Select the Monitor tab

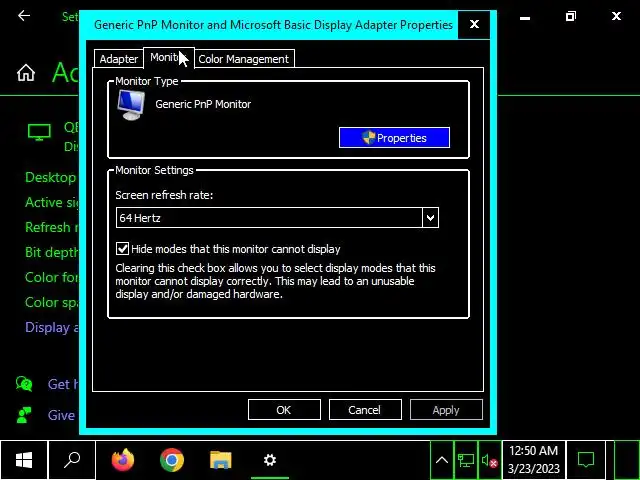click(x=169, y=58)
